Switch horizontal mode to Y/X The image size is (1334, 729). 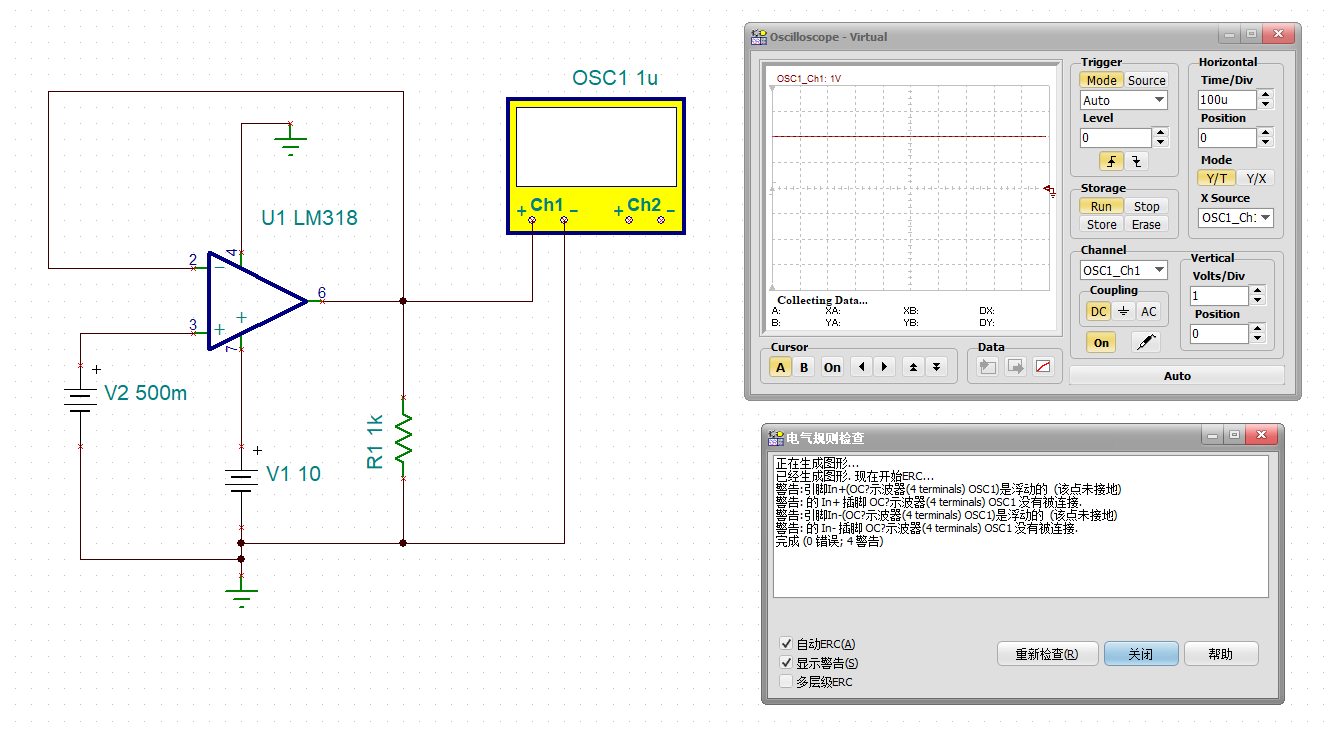tap(1256, 178)
